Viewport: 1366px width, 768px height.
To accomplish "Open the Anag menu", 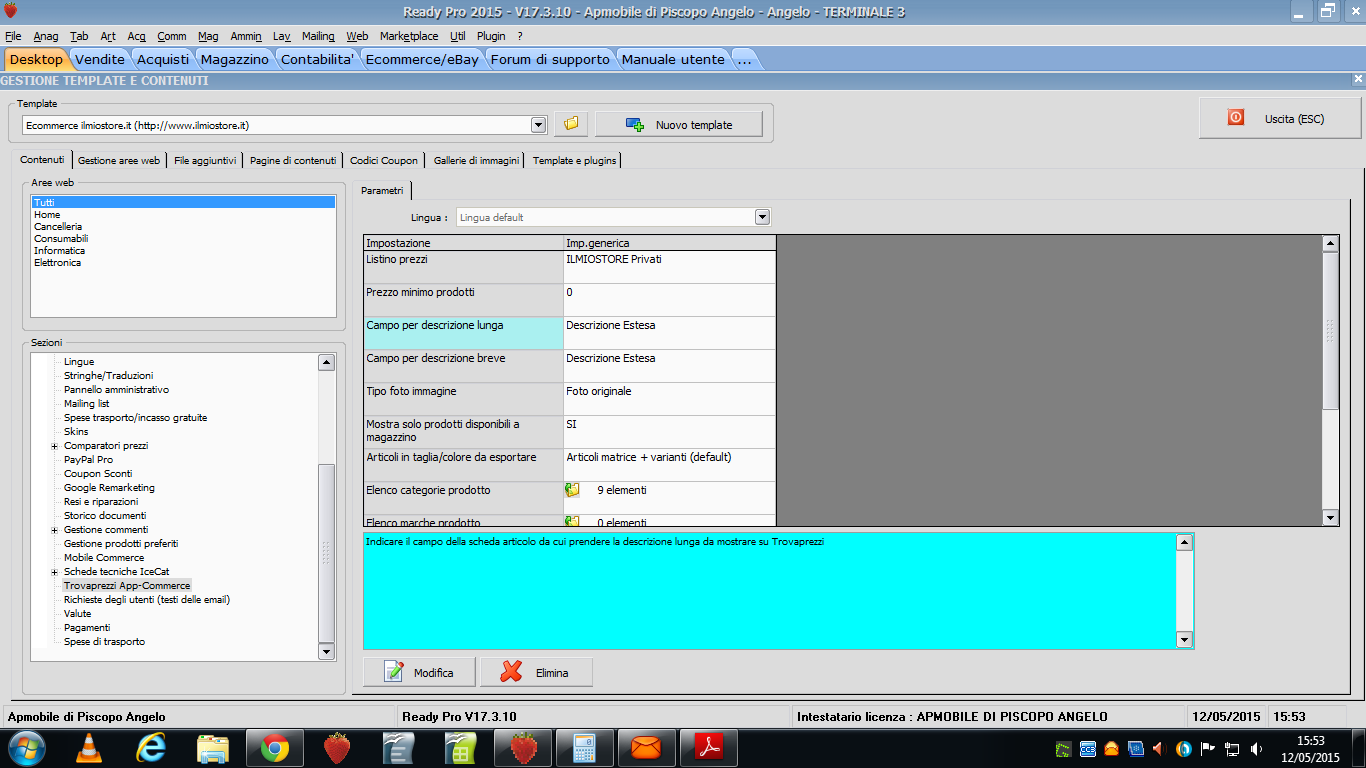I will 46,36.
